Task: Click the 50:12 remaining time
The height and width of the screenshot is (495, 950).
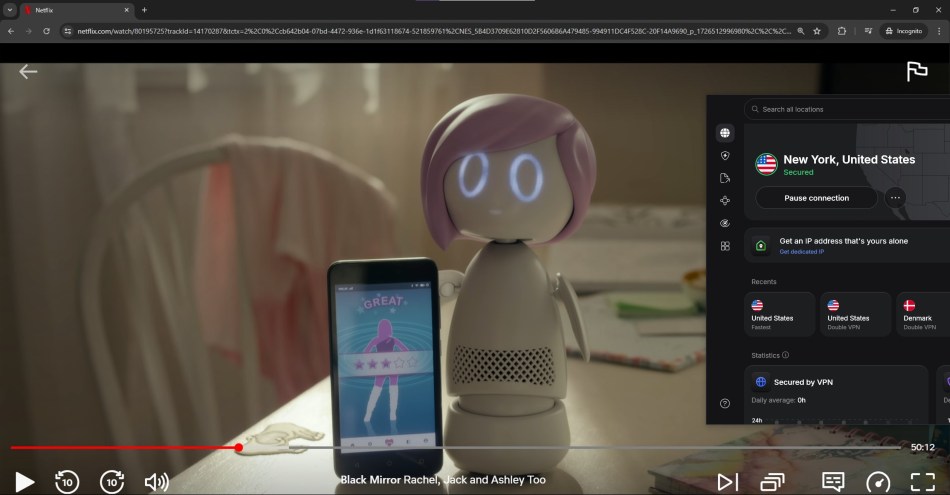Action: tap(923, 448)
